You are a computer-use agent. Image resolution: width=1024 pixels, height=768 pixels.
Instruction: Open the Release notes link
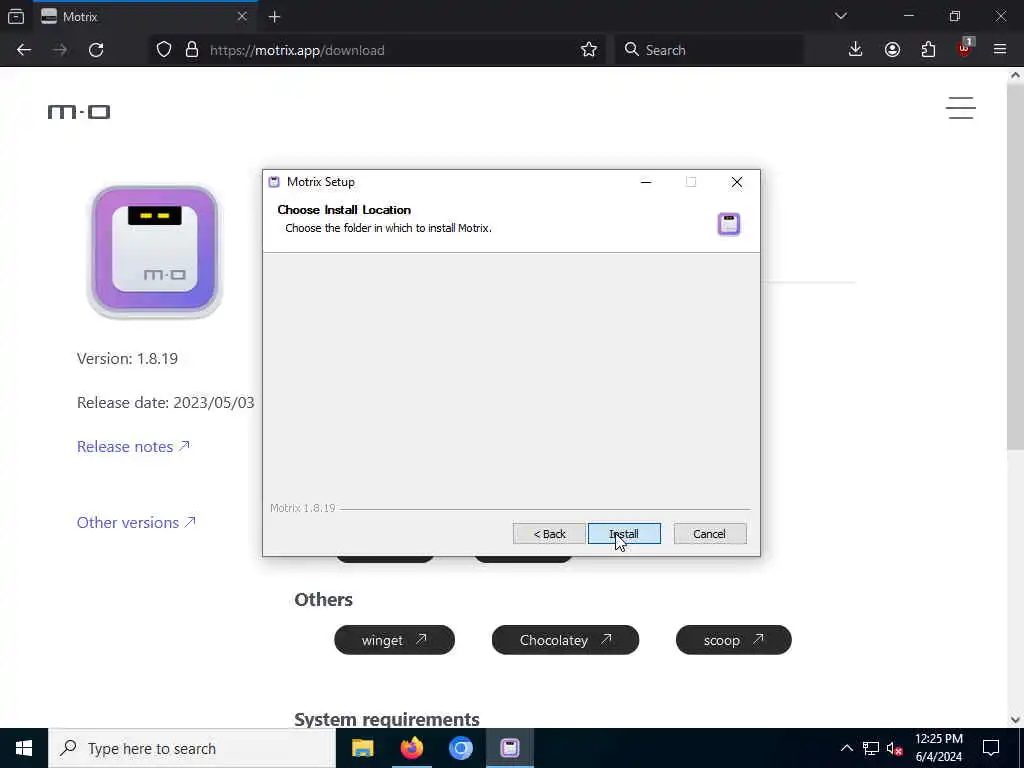pyautogui.click(x=133, y=447)
